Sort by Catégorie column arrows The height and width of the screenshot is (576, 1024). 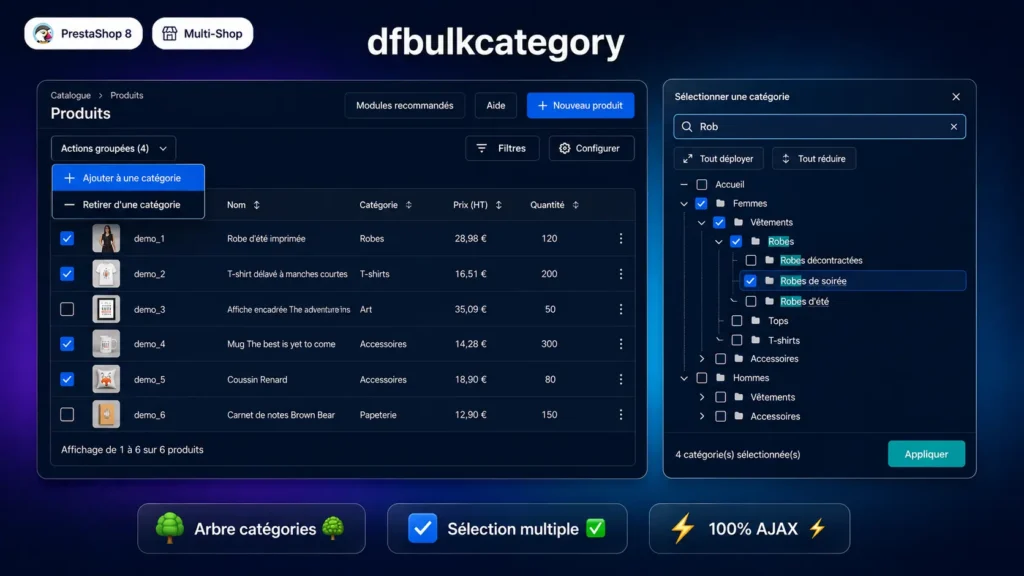pos(409,205)
